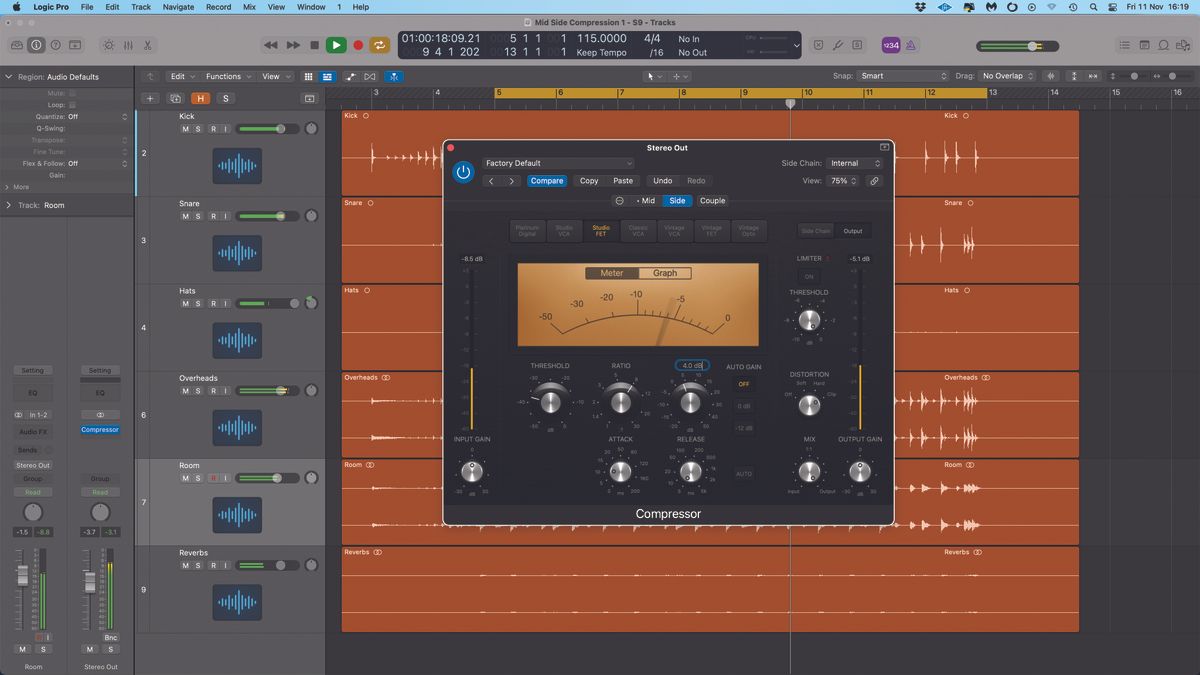Open the Side Chain Internal dropdown
Screen dimensions: 1200x675
(855, 162)
